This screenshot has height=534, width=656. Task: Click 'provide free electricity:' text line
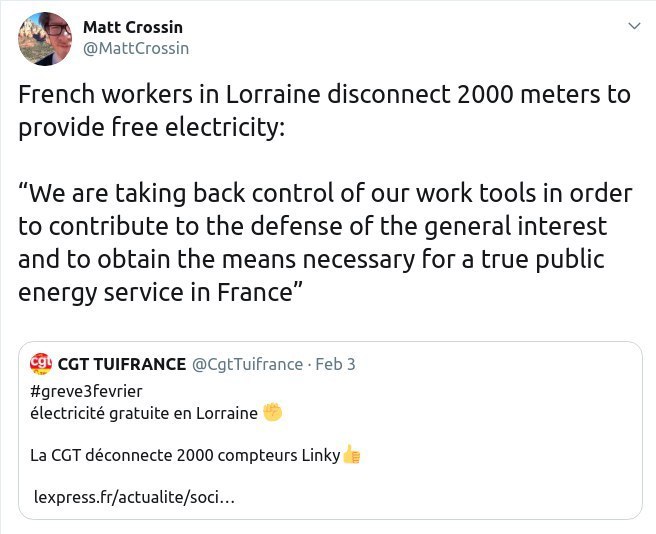pos(151,128)
